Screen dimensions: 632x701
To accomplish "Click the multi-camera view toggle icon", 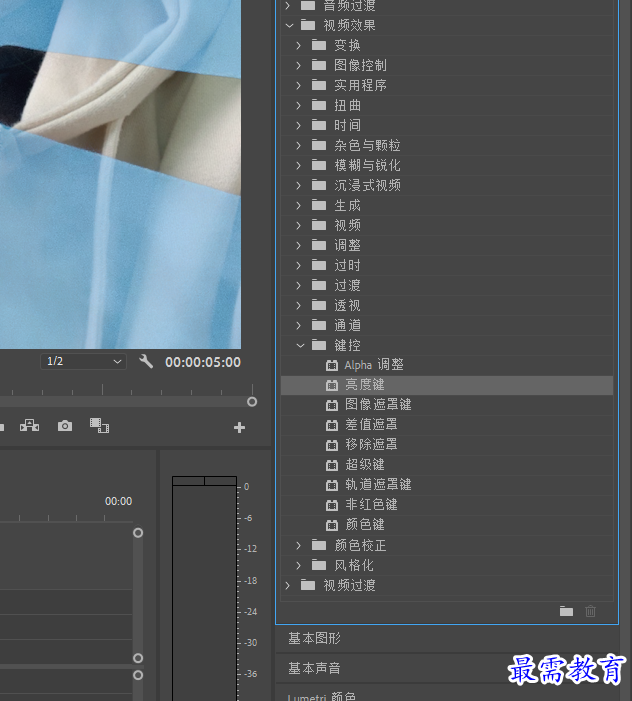I will click(x=29, y=426).
